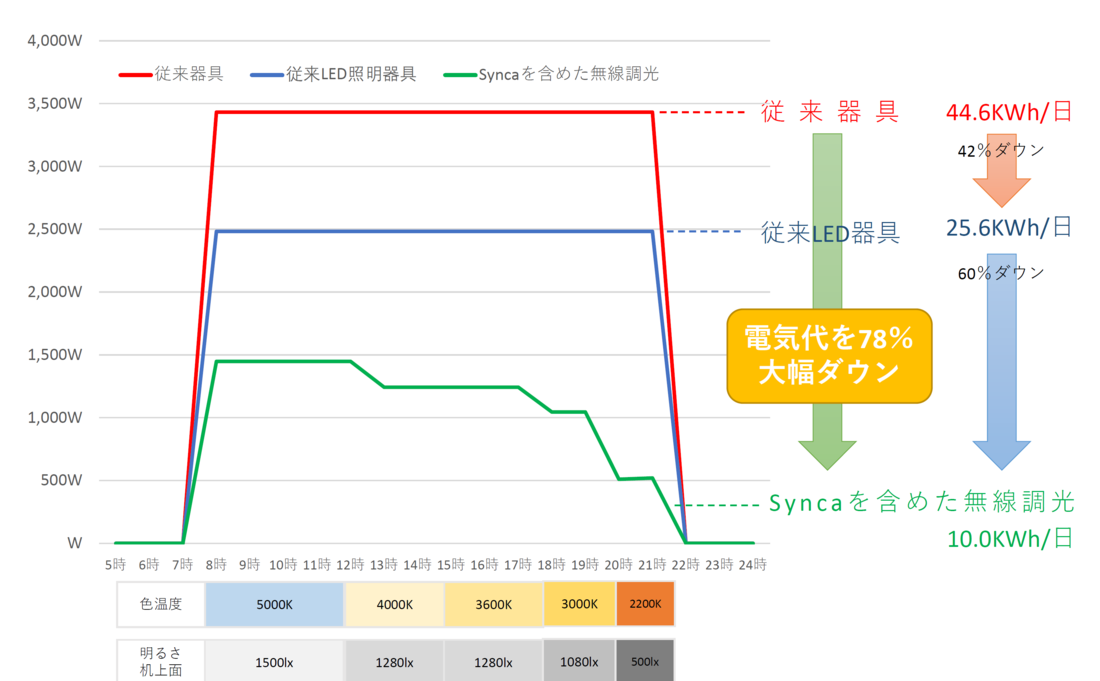Image resolution: width=1100 pixels, height=681 pixels.
Task: Click the green Synca legend line marker
Action: point(459,75)
